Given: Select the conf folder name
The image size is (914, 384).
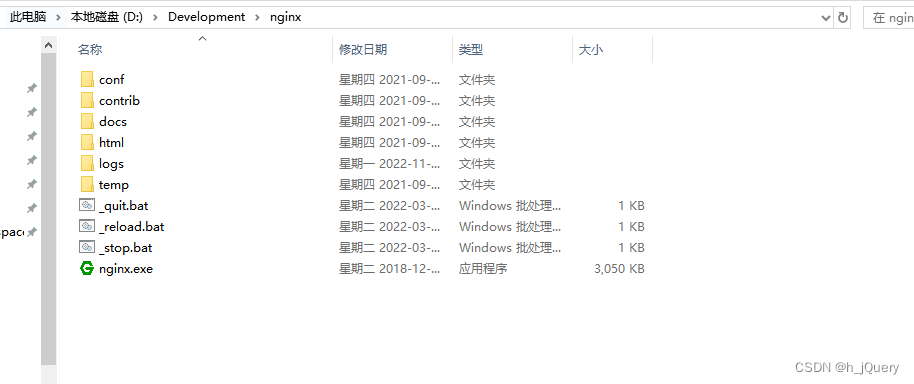Looking at the screenshot, I should tap(111, 80).
